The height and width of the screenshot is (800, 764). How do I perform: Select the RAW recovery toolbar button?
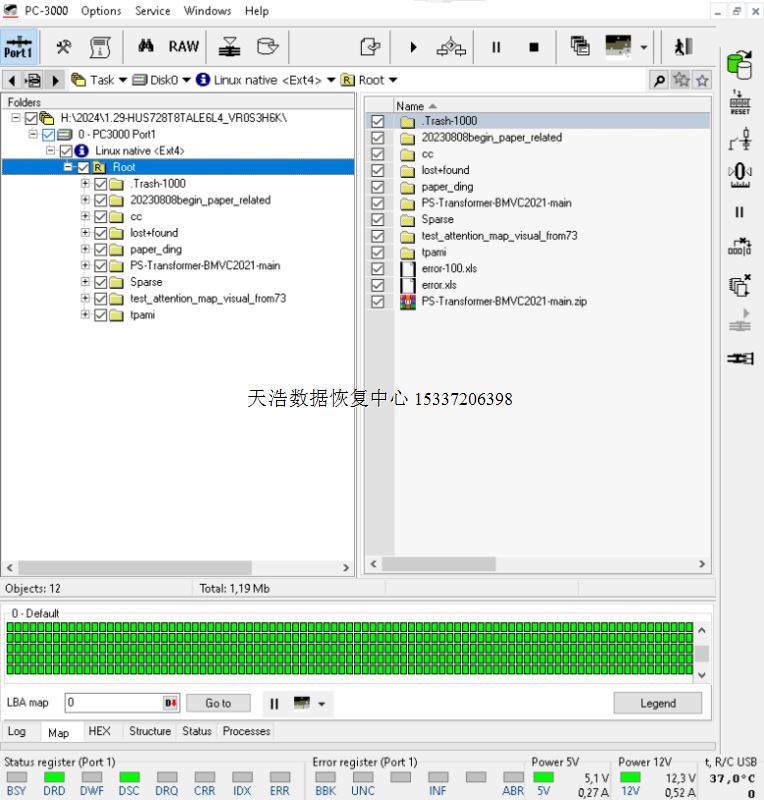pos(183,47)
